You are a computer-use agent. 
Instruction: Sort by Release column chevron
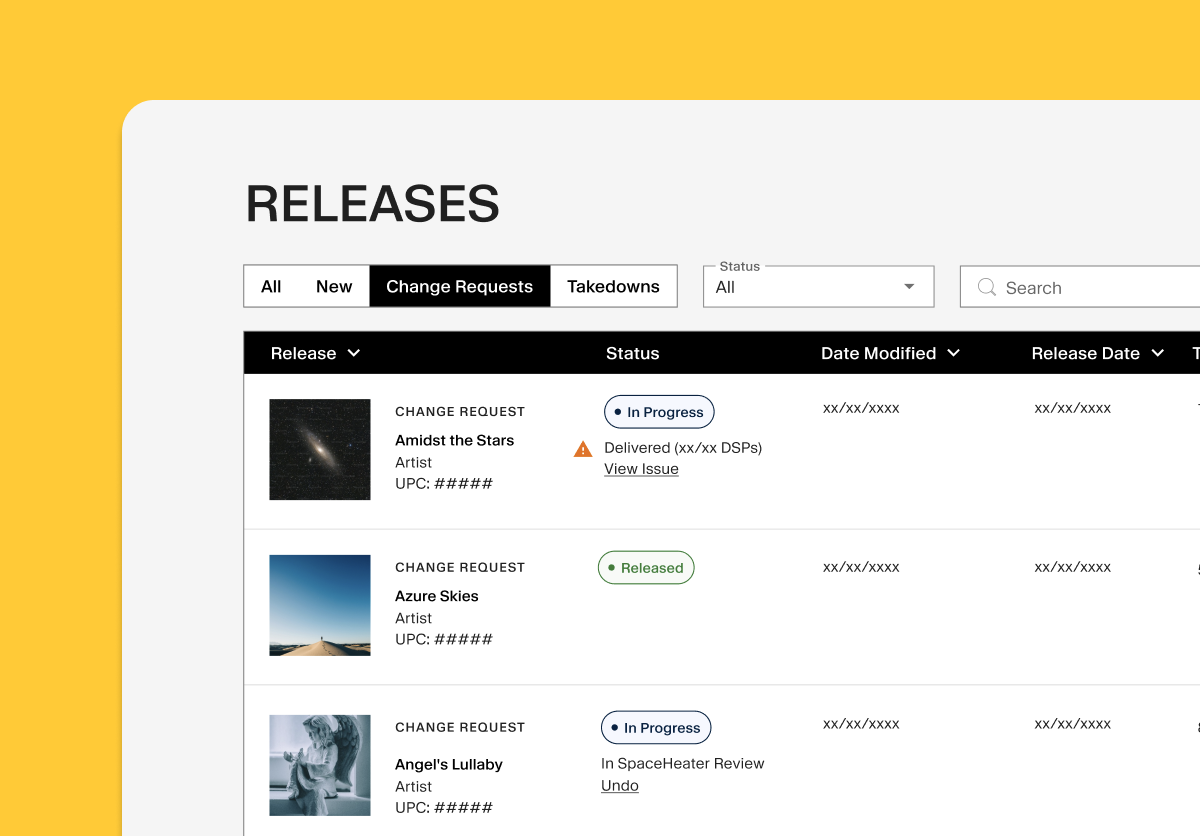tap(353, 353)
